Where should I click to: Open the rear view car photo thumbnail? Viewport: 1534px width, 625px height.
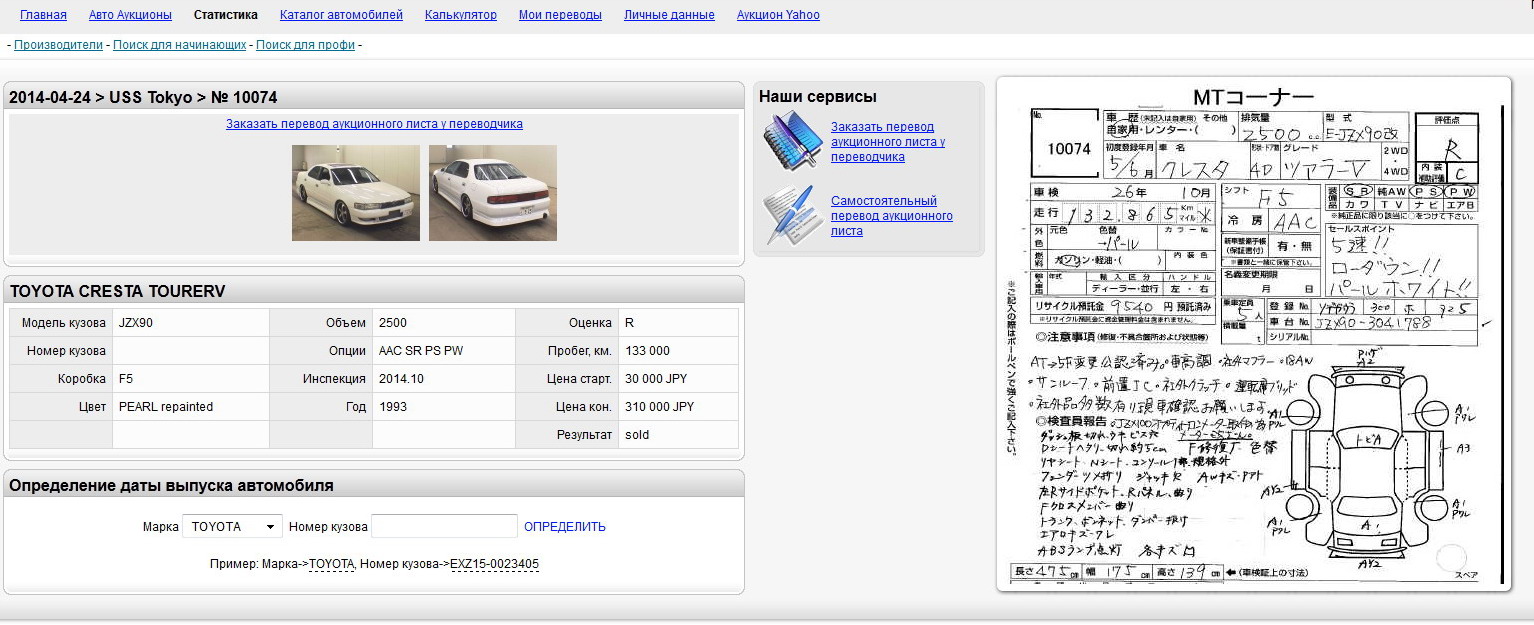click(492, 193)
